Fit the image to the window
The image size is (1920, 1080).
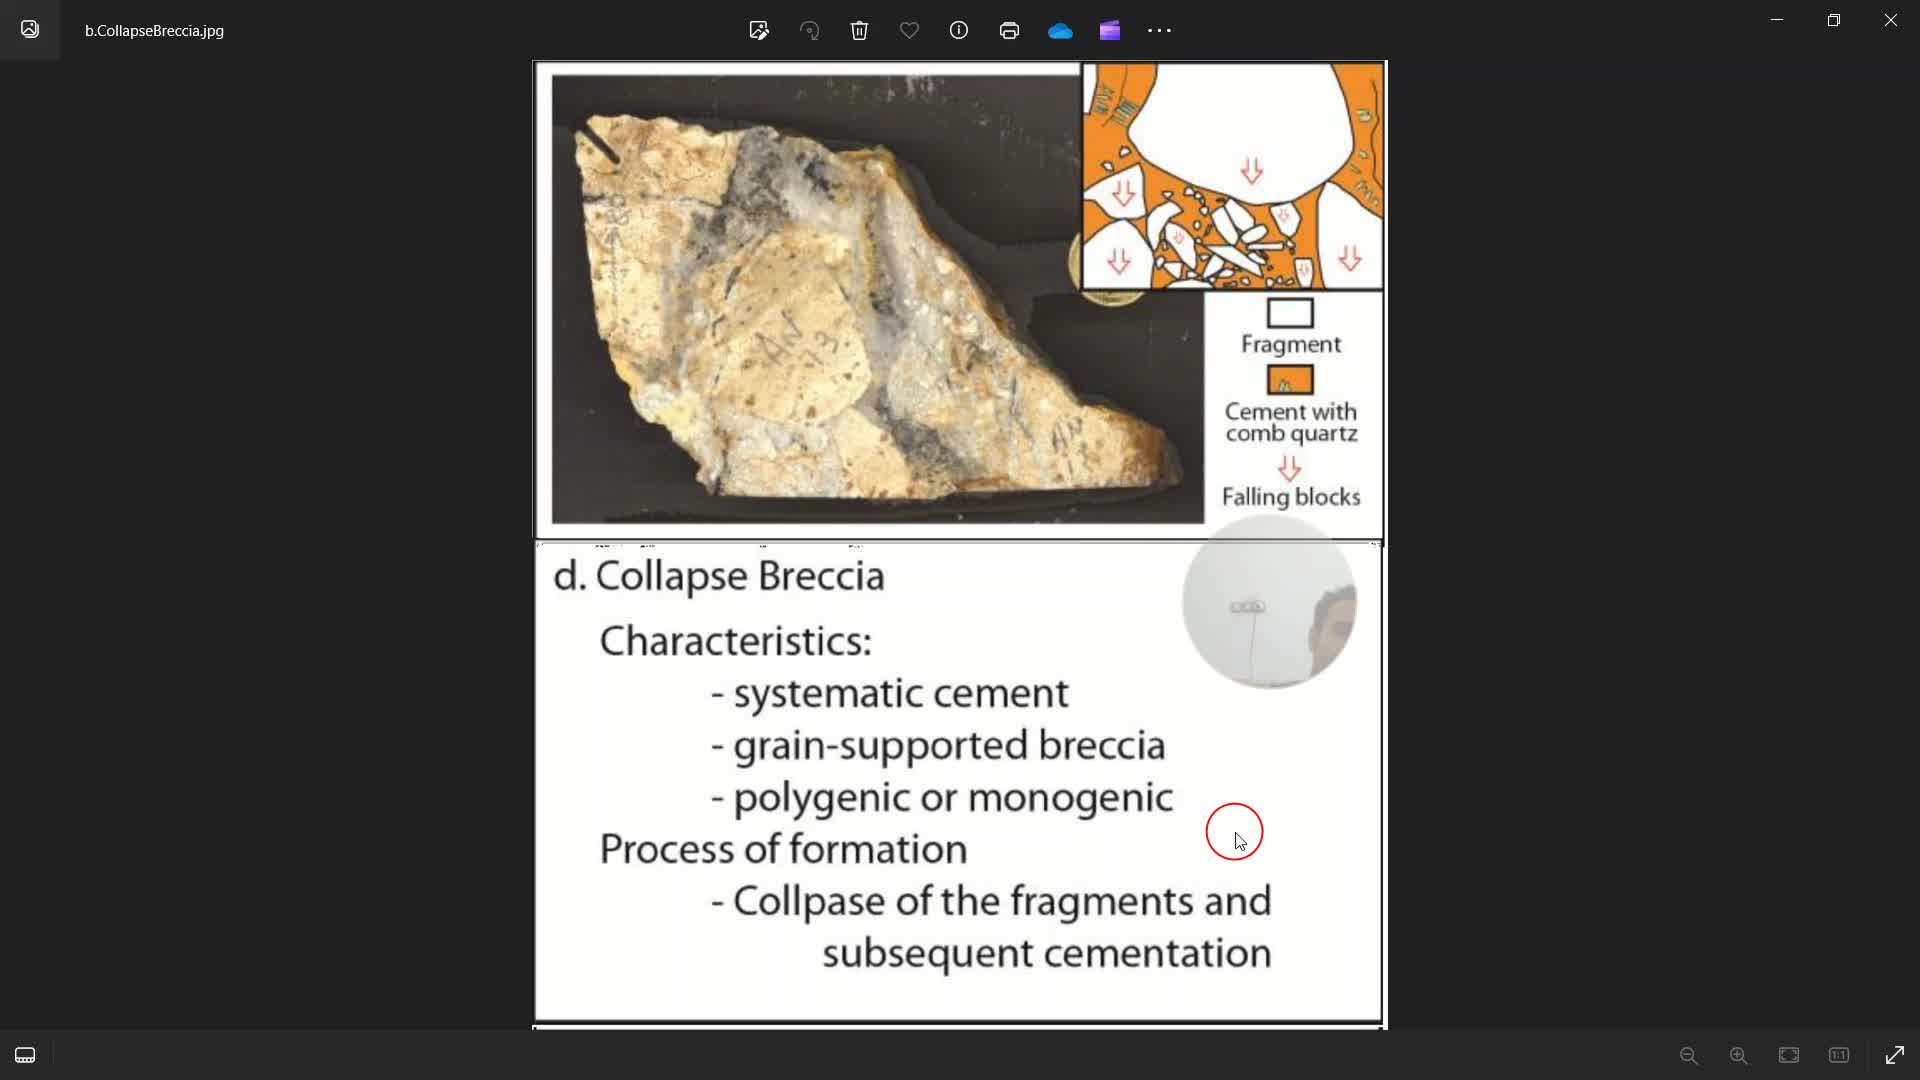coord(1789,1055)
